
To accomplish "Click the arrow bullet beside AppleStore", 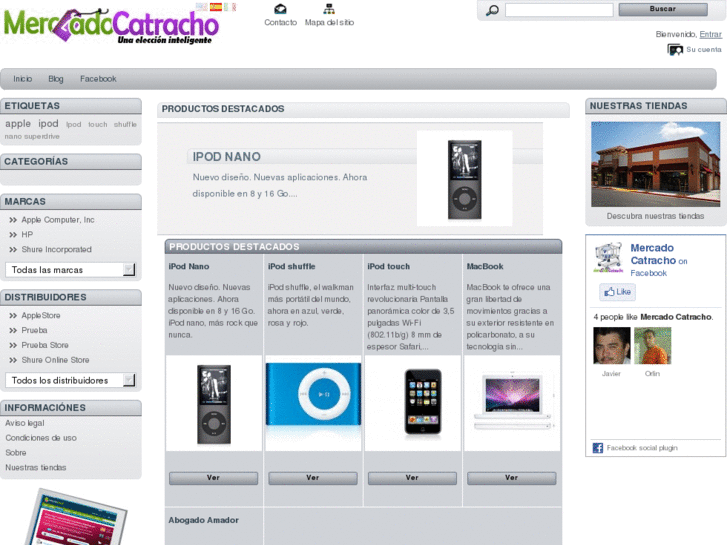I will click(13, 315).
